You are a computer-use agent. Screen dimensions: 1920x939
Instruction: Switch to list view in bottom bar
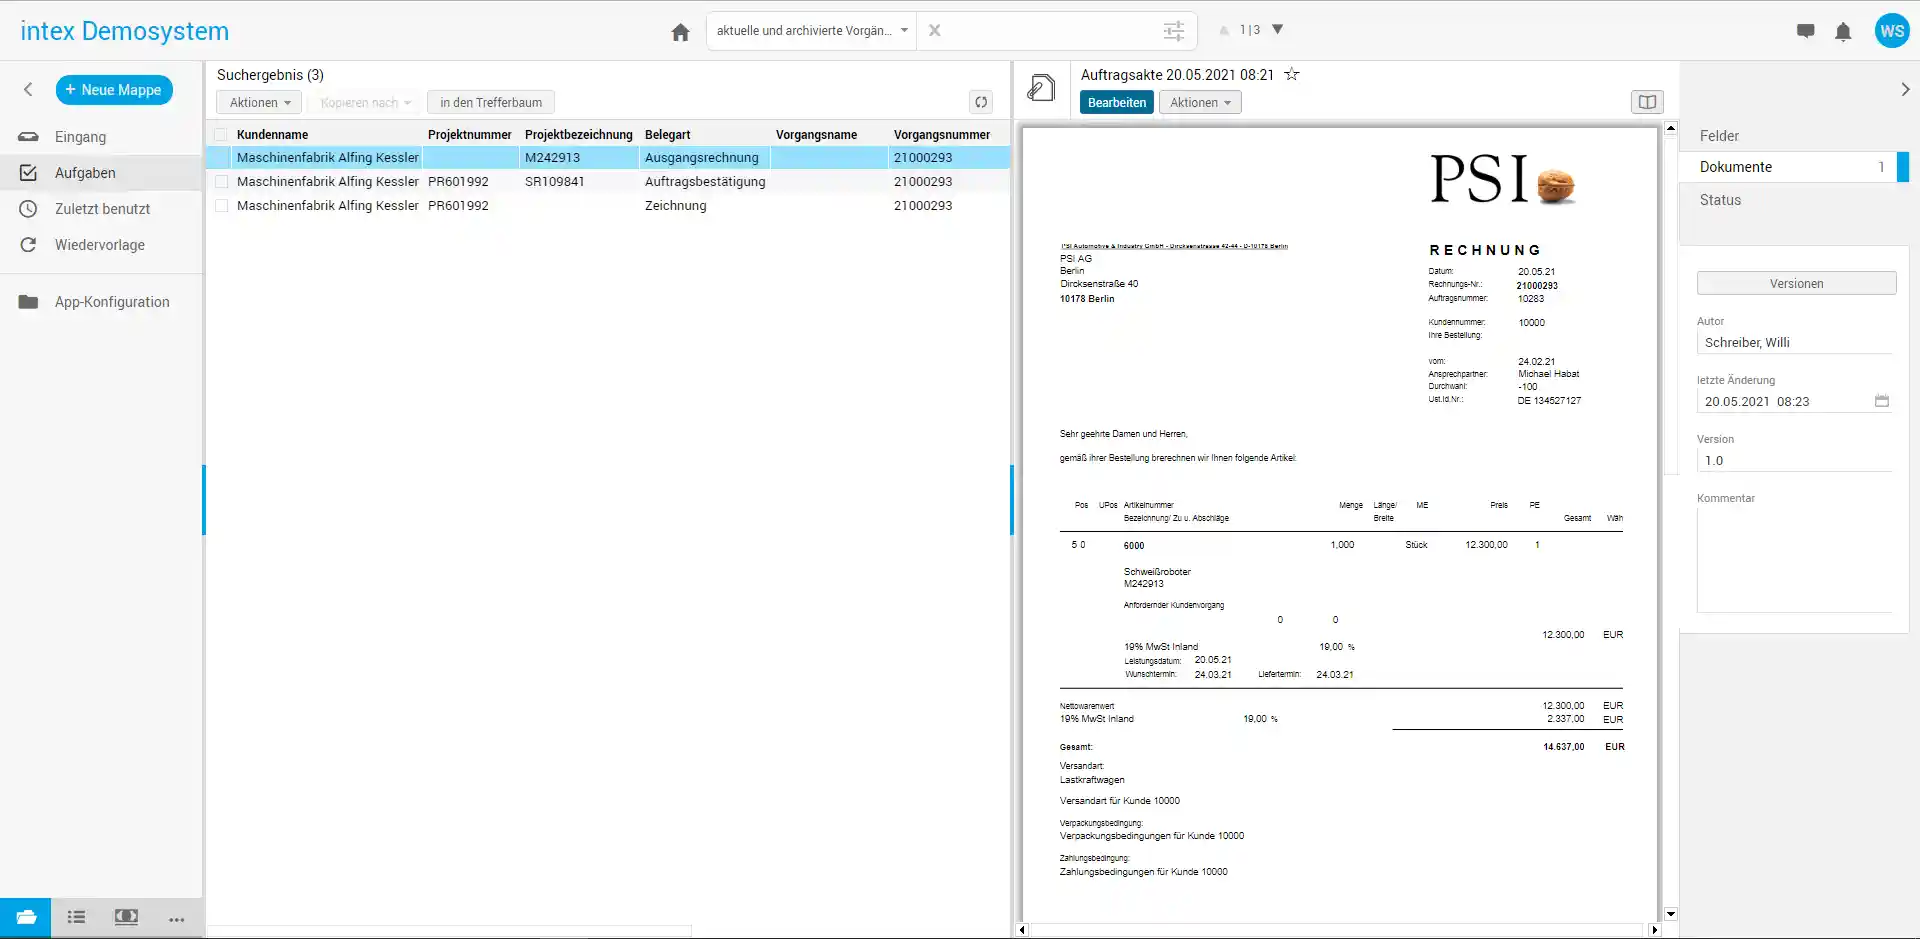76,917
